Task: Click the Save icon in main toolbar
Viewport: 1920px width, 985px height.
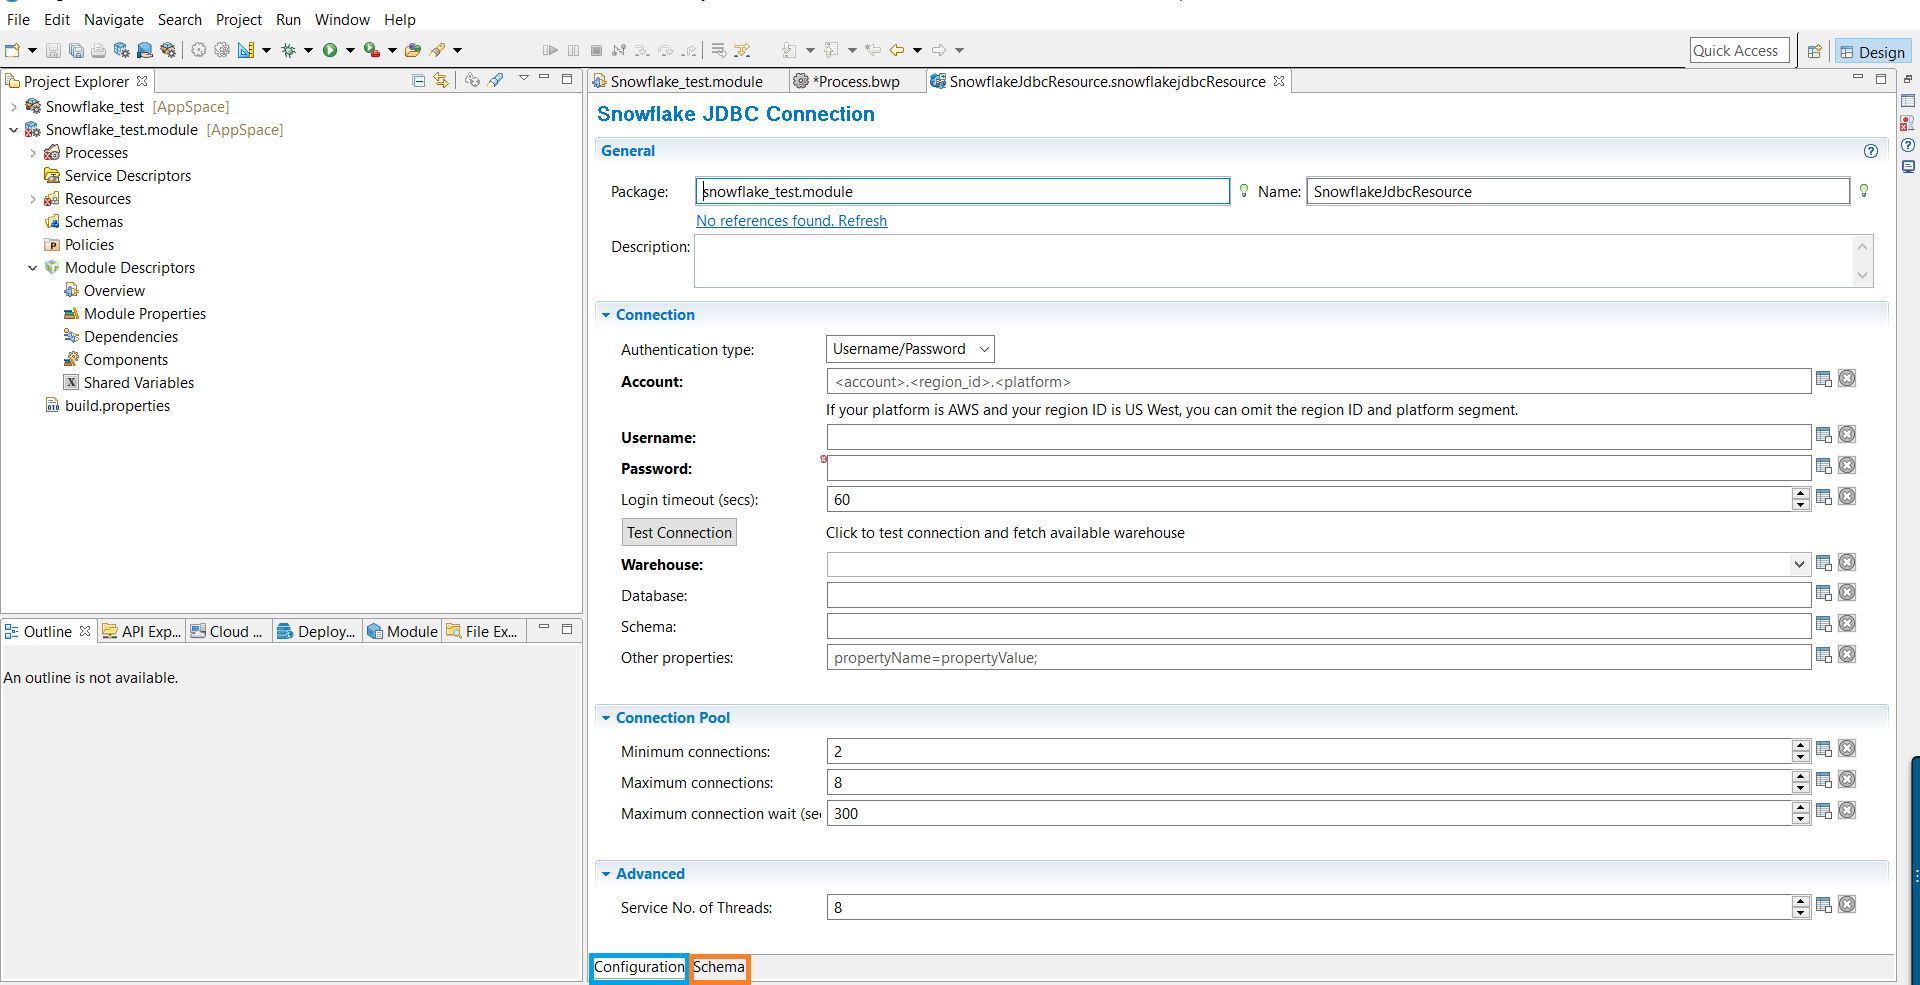Action: click(54, 50)
